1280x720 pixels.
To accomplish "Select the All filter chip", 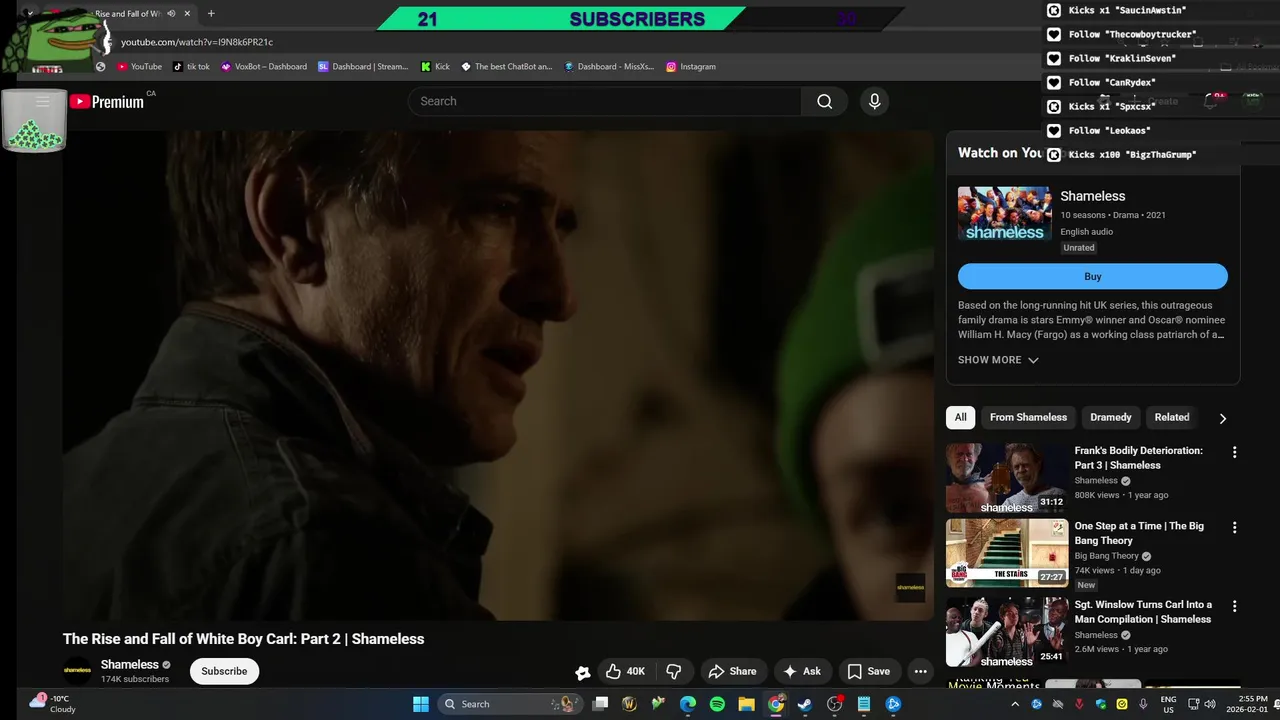I will tap(960, 417).
